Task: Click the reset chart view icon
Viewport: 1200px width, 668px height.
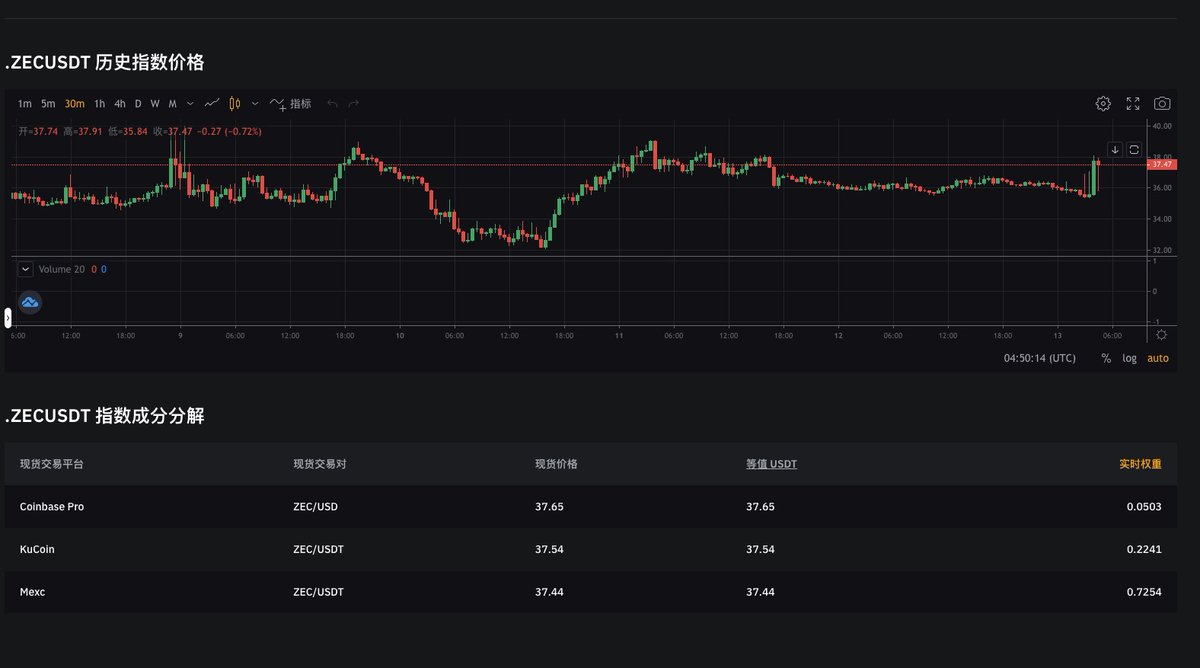Action: (x=1134, y=148)
